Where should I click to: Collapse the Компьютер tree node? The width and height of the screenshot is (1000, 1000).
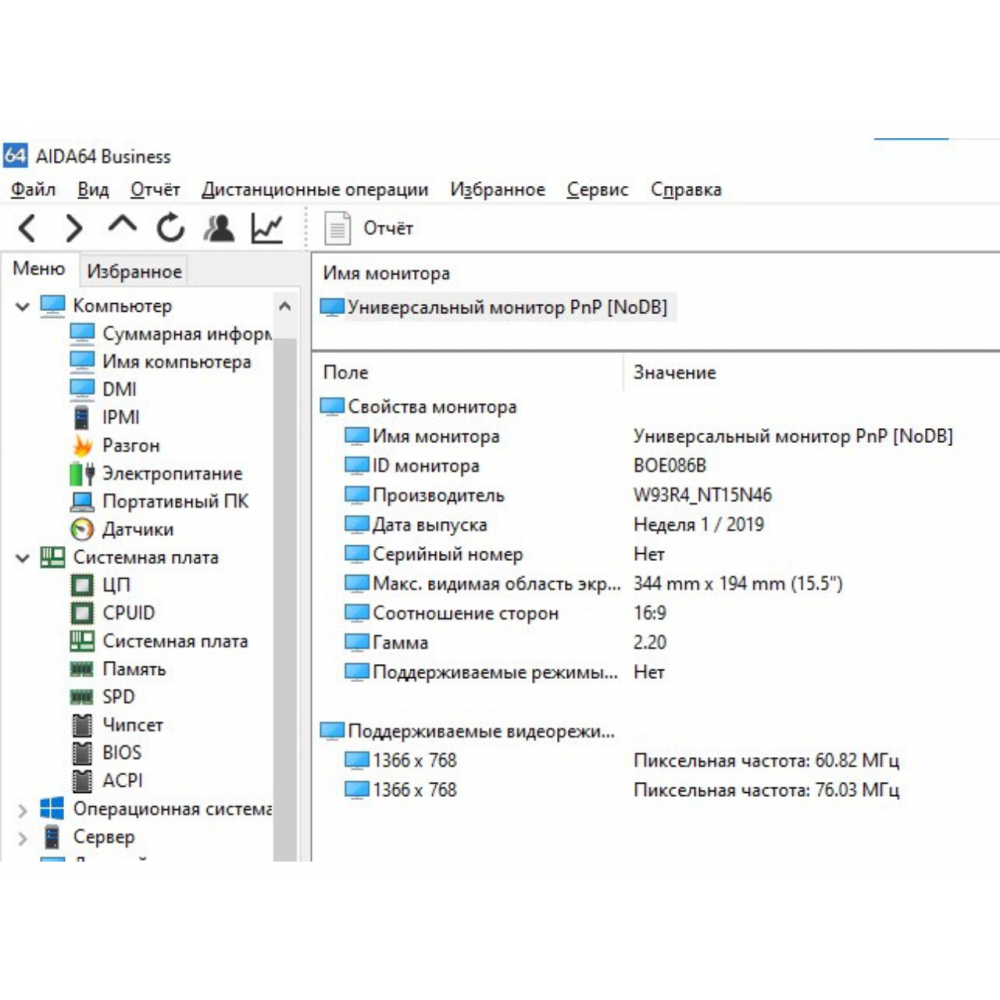click(x=22, y=306)
